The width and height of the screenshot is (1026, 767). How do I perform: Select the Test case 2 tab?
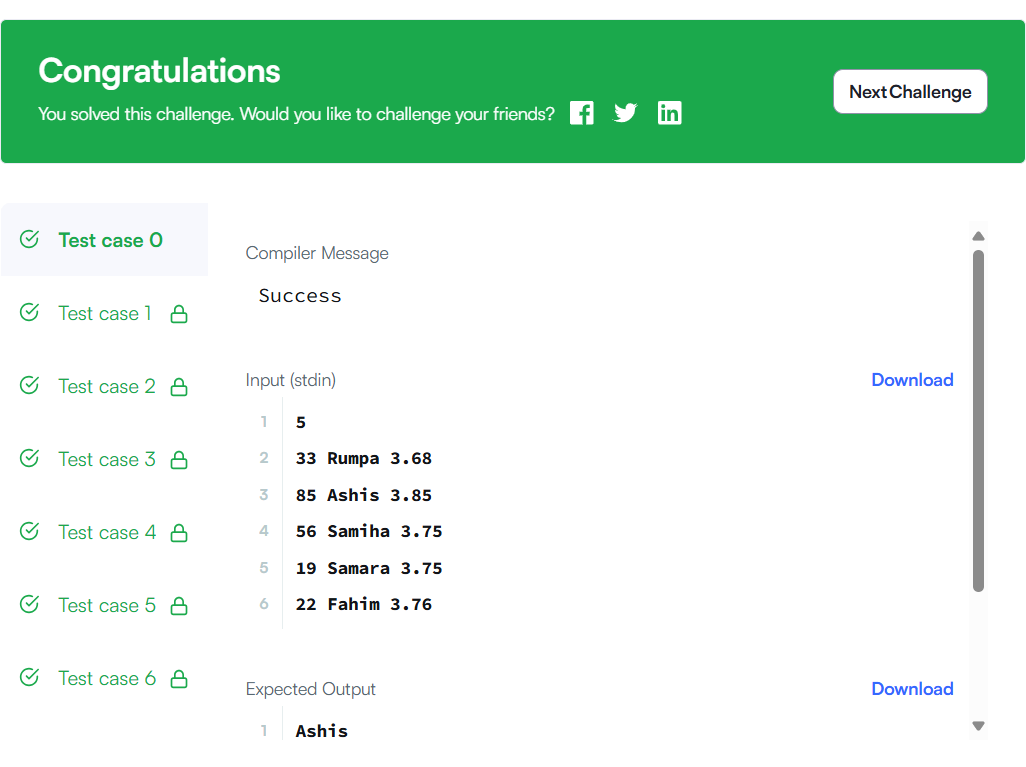(105, 386)
